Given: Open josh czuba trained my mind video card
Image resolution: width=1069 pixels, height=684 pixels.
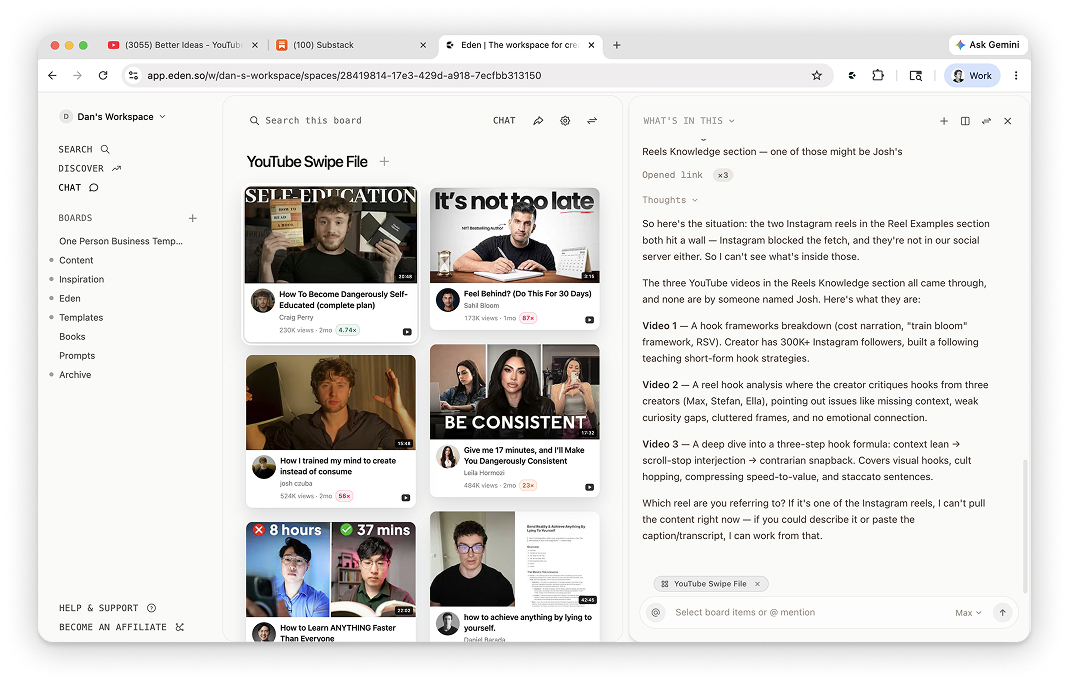Looking at the screenshot, I should (x=331, y=431).
